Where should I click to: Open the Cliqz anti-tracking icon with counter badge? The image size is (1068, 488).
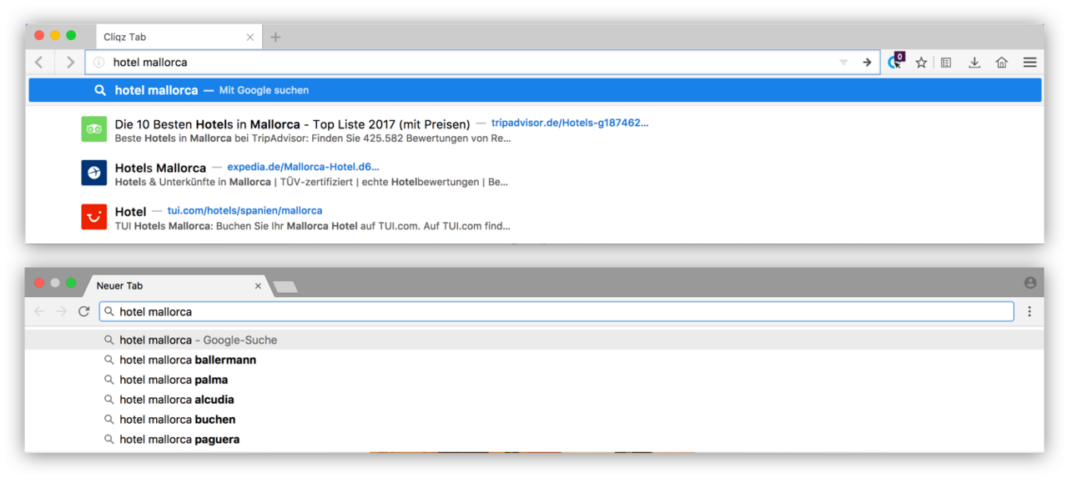pyautogui.click(x=897, y=61)
